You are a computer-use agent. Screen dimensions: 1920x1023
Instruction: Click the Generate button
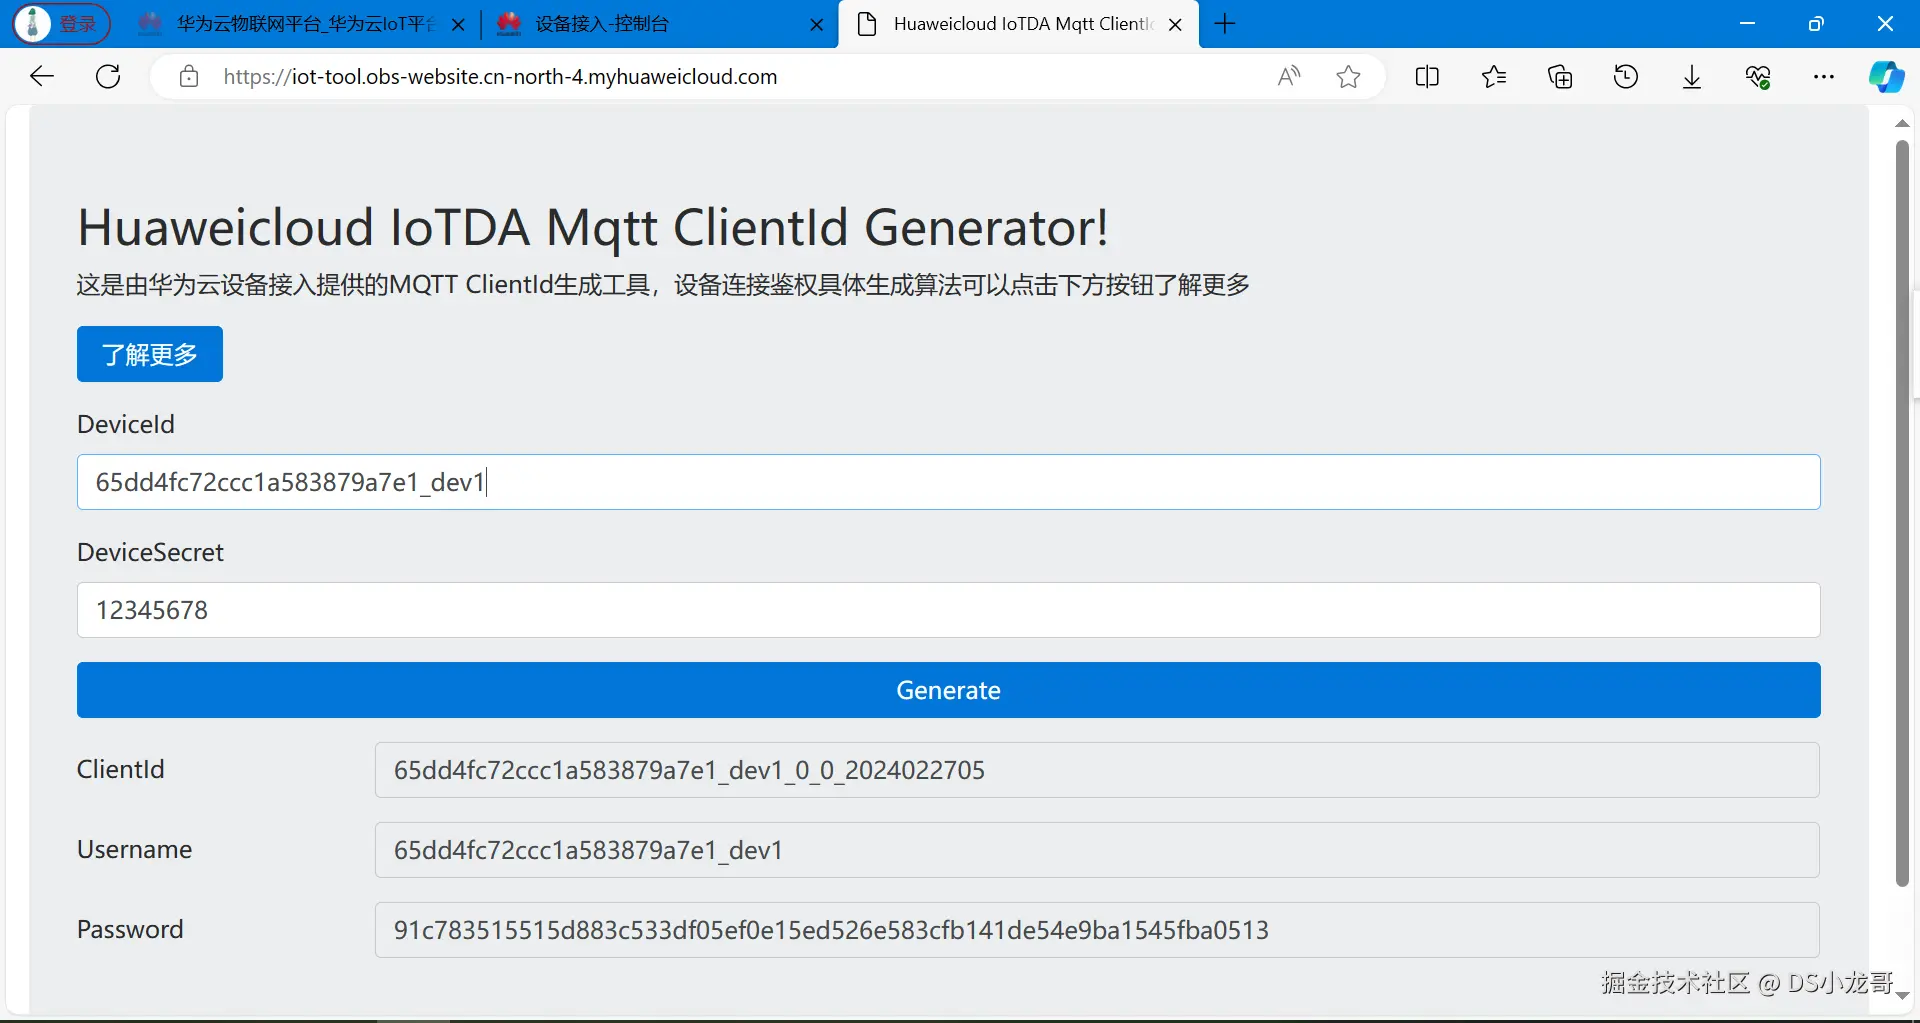coord(948,690)
